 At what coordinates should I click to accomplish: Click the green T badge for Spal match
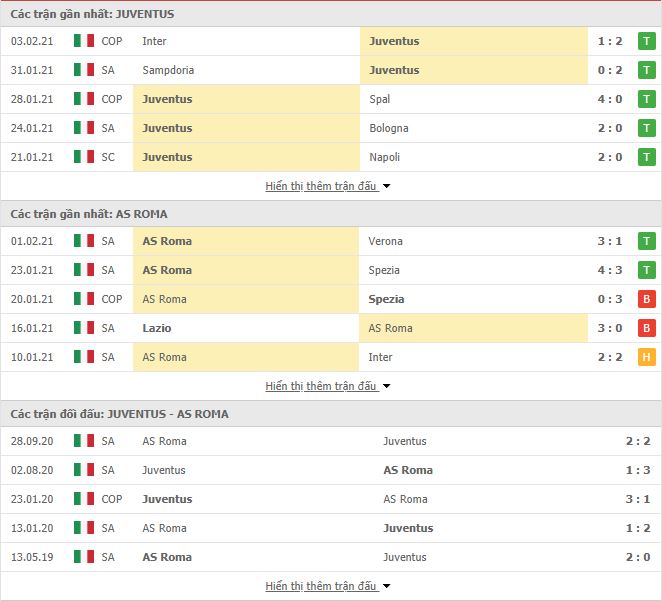pos(646,99)
